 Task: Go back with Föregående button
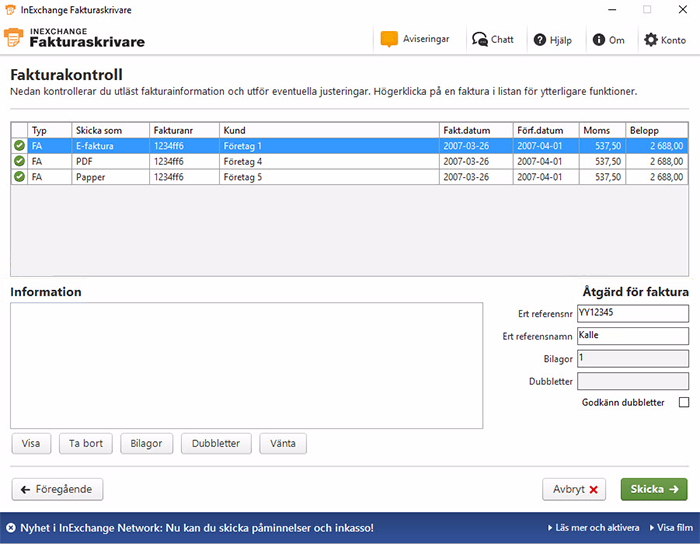click(x=57, y=490)
